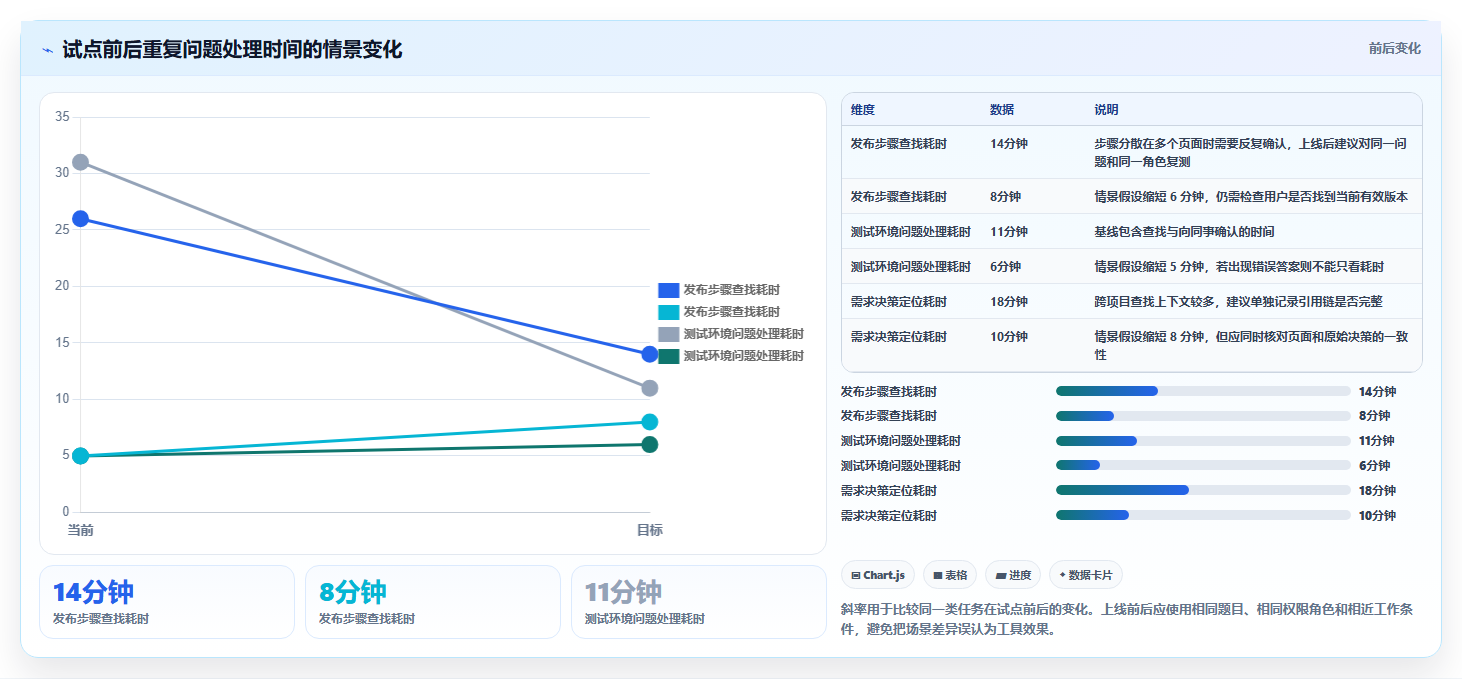This screenshot has width=1462, height=679.
Task: Select the 18分钟 progress bar
Action: pyautogui.click(x=1203, y=490)
